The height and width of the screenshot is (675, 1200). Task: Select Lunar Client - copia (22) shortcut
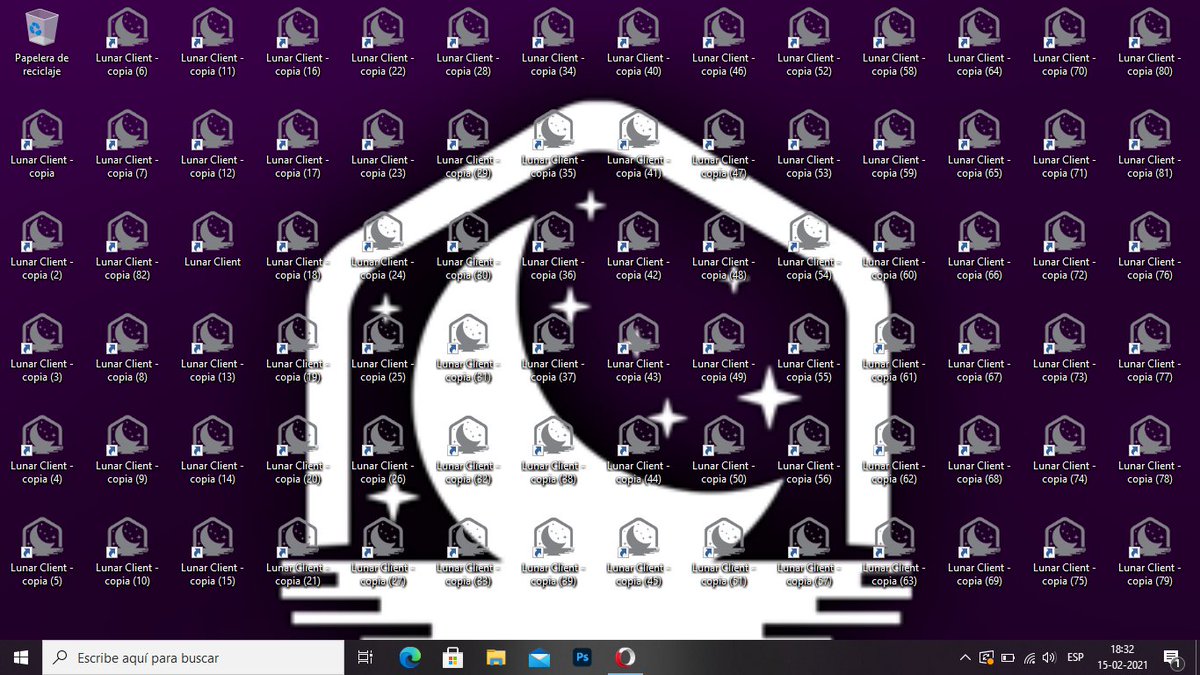pyautogui.click(x=383, y=44)
